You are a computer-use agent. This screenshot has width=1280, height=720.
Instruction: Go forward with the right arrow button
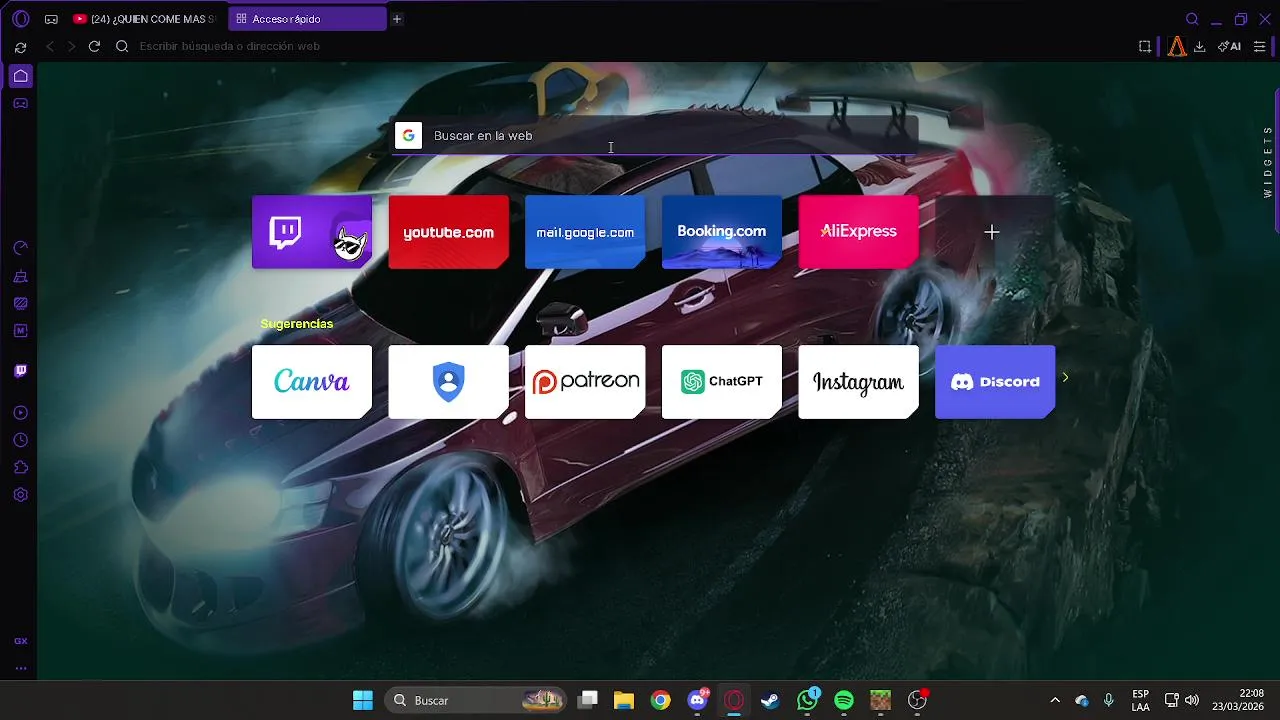tap(71, 46)
